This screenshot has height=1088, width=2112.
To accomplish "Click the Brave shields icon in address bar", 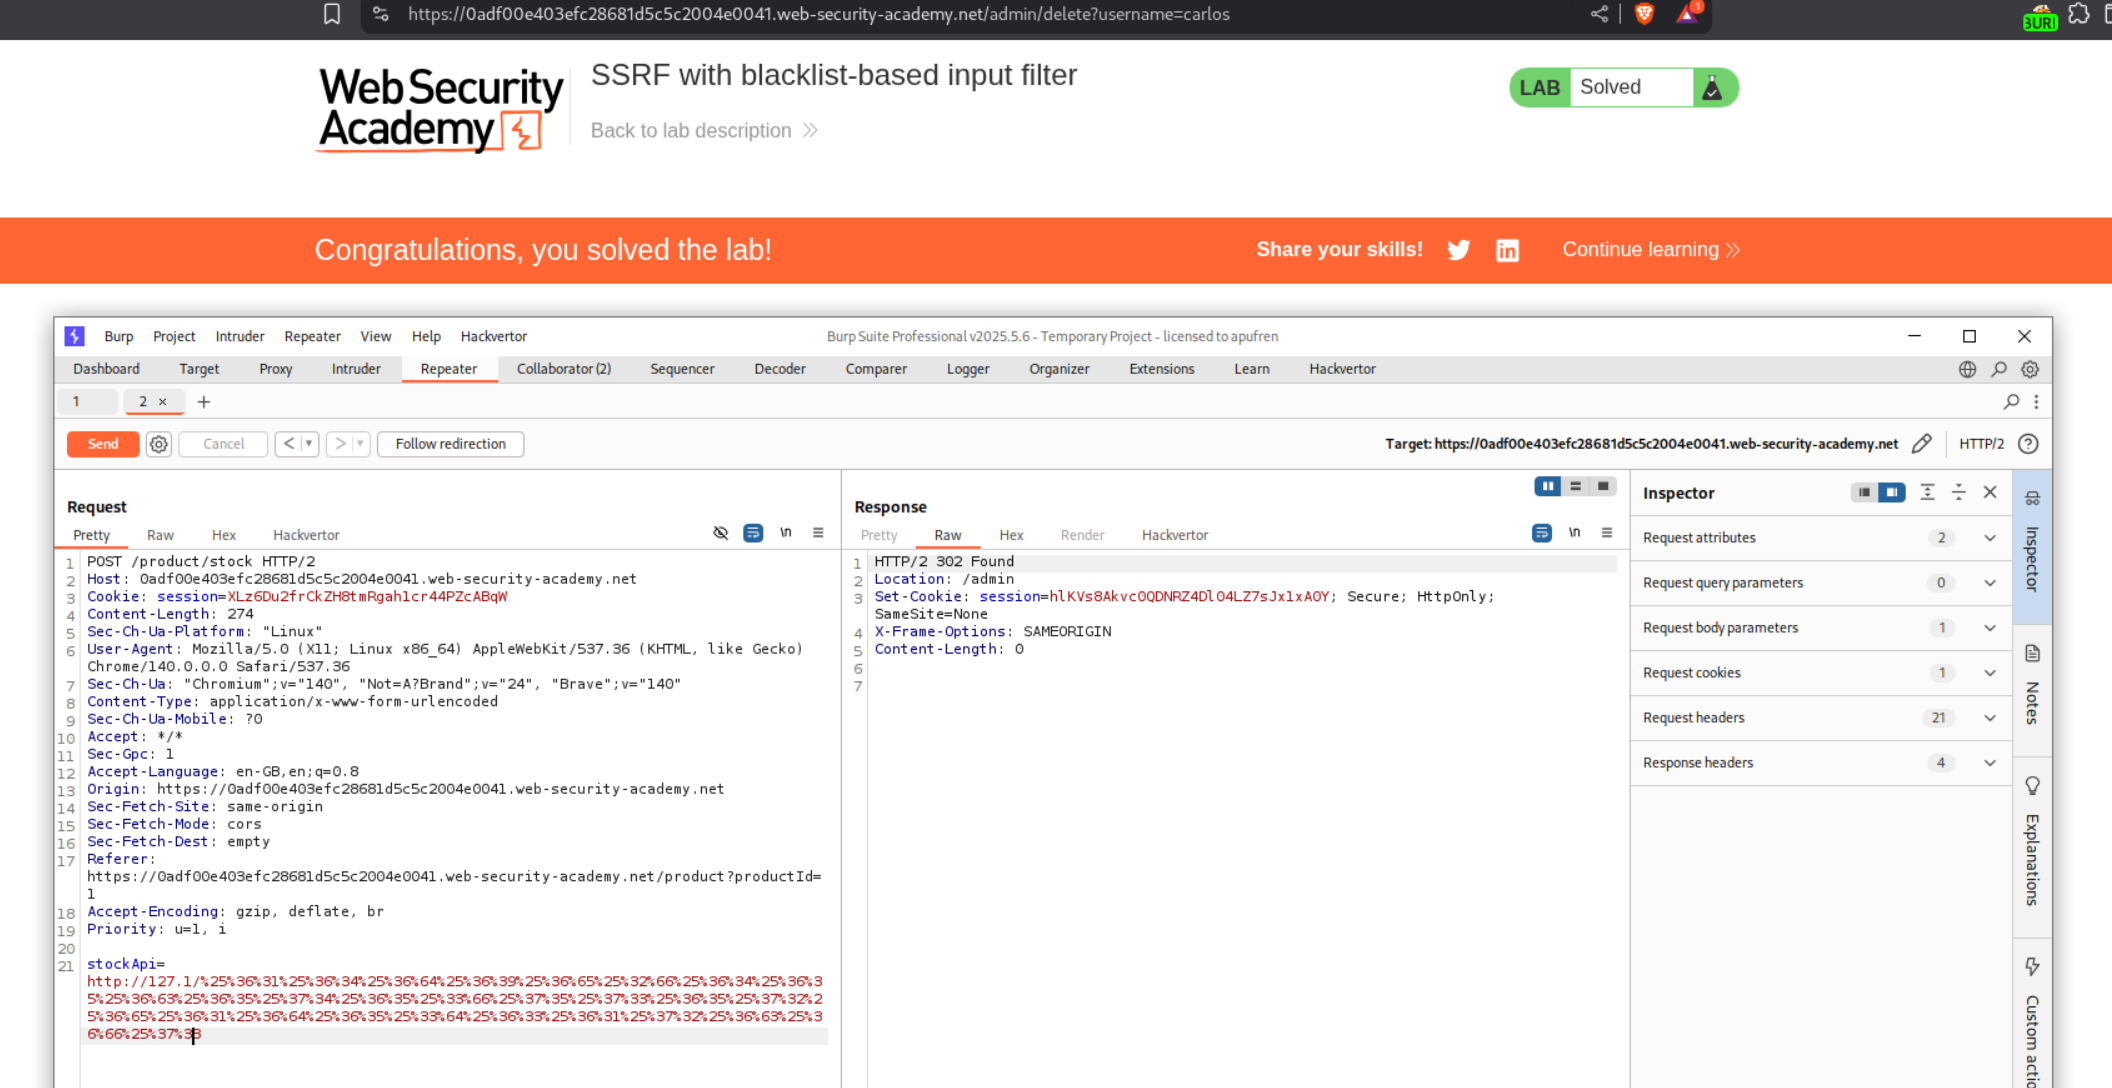I will coord(1644,14).
